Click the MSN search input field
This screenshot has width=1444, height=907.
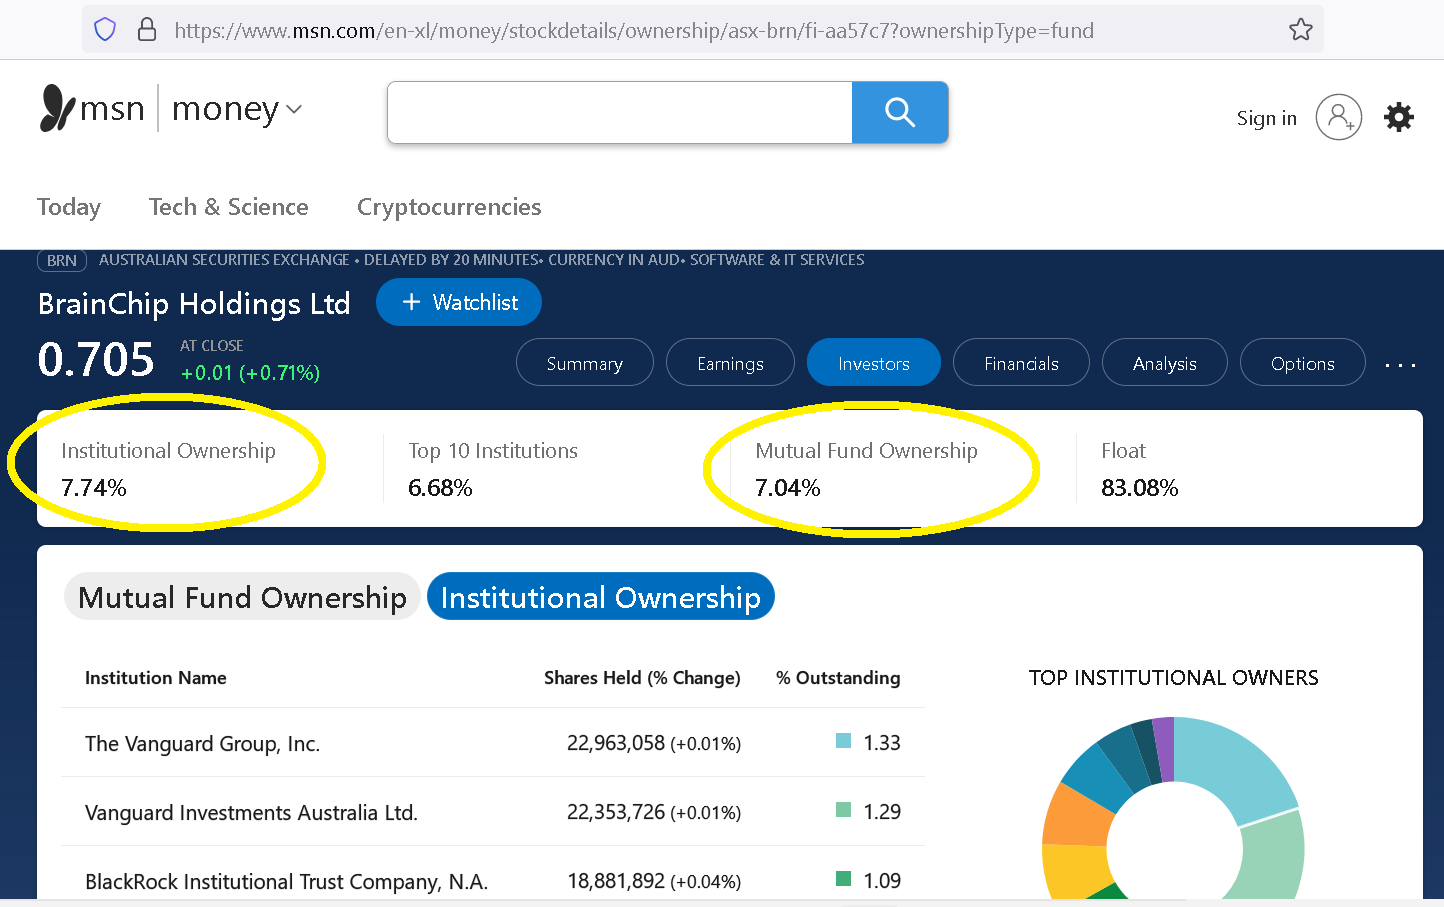click(x=620, y=112)
